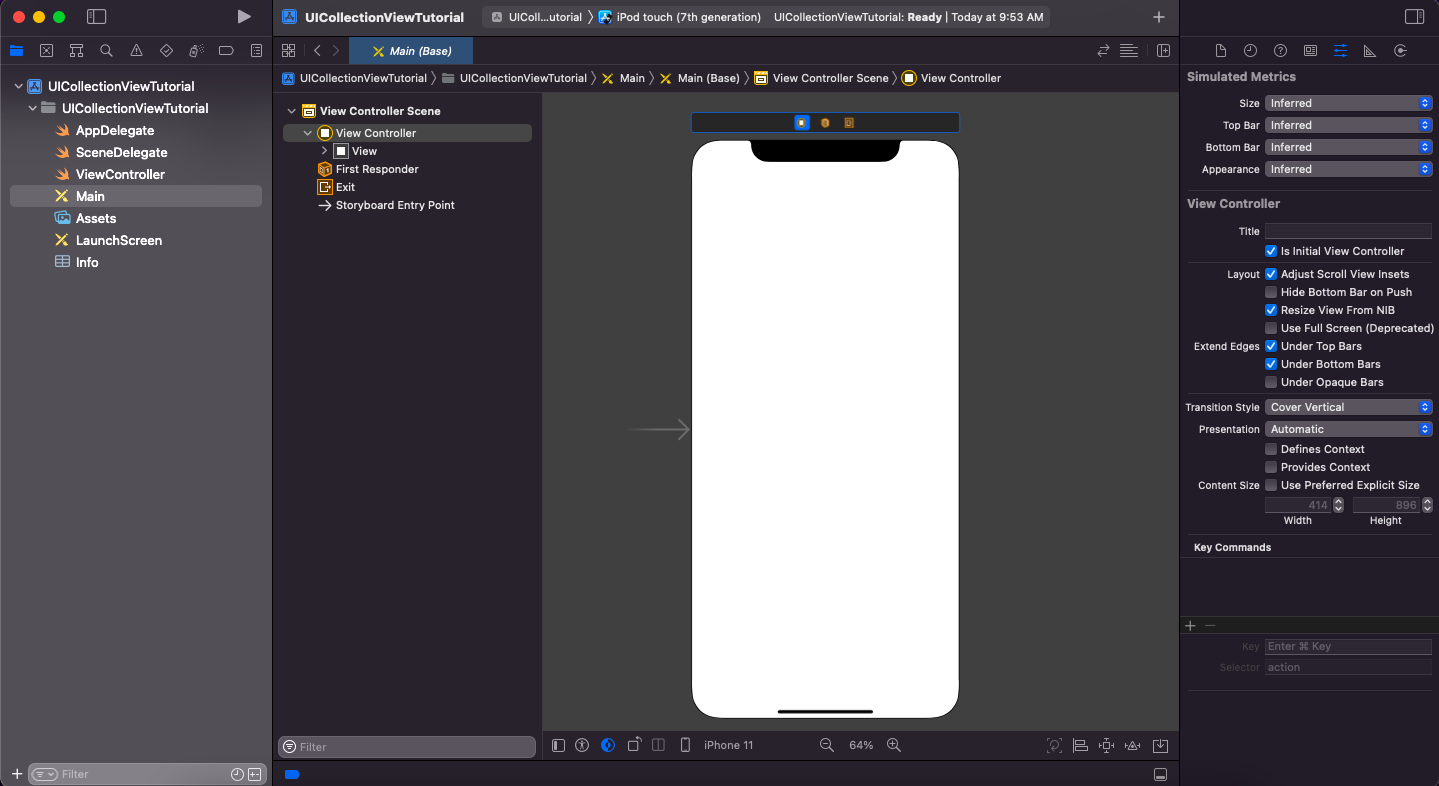Add editor on right icon
1439x786 pixels.
coord(1163,51)
